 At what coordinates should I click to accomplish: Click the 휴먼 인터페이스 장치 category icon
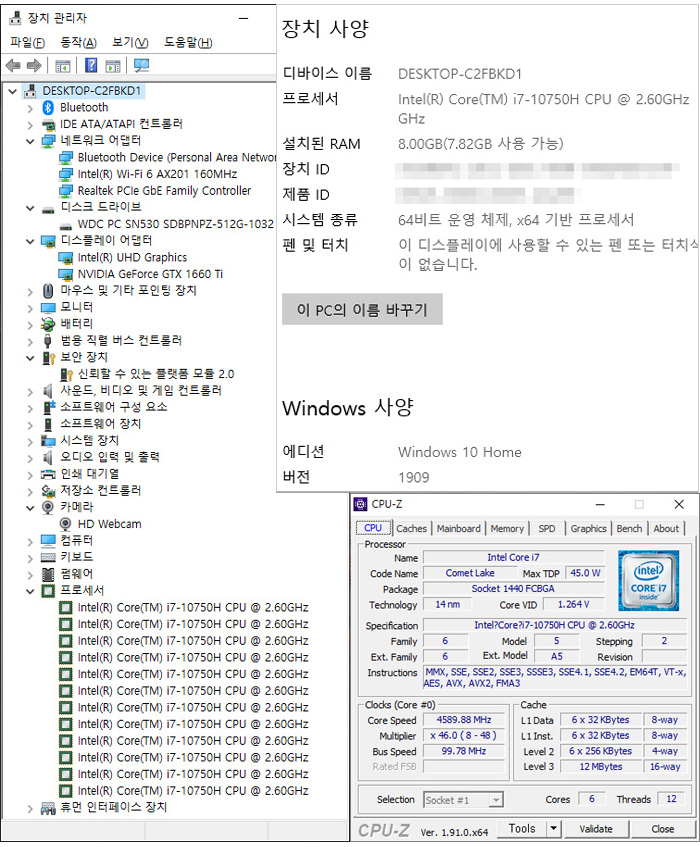coord(48,808)
